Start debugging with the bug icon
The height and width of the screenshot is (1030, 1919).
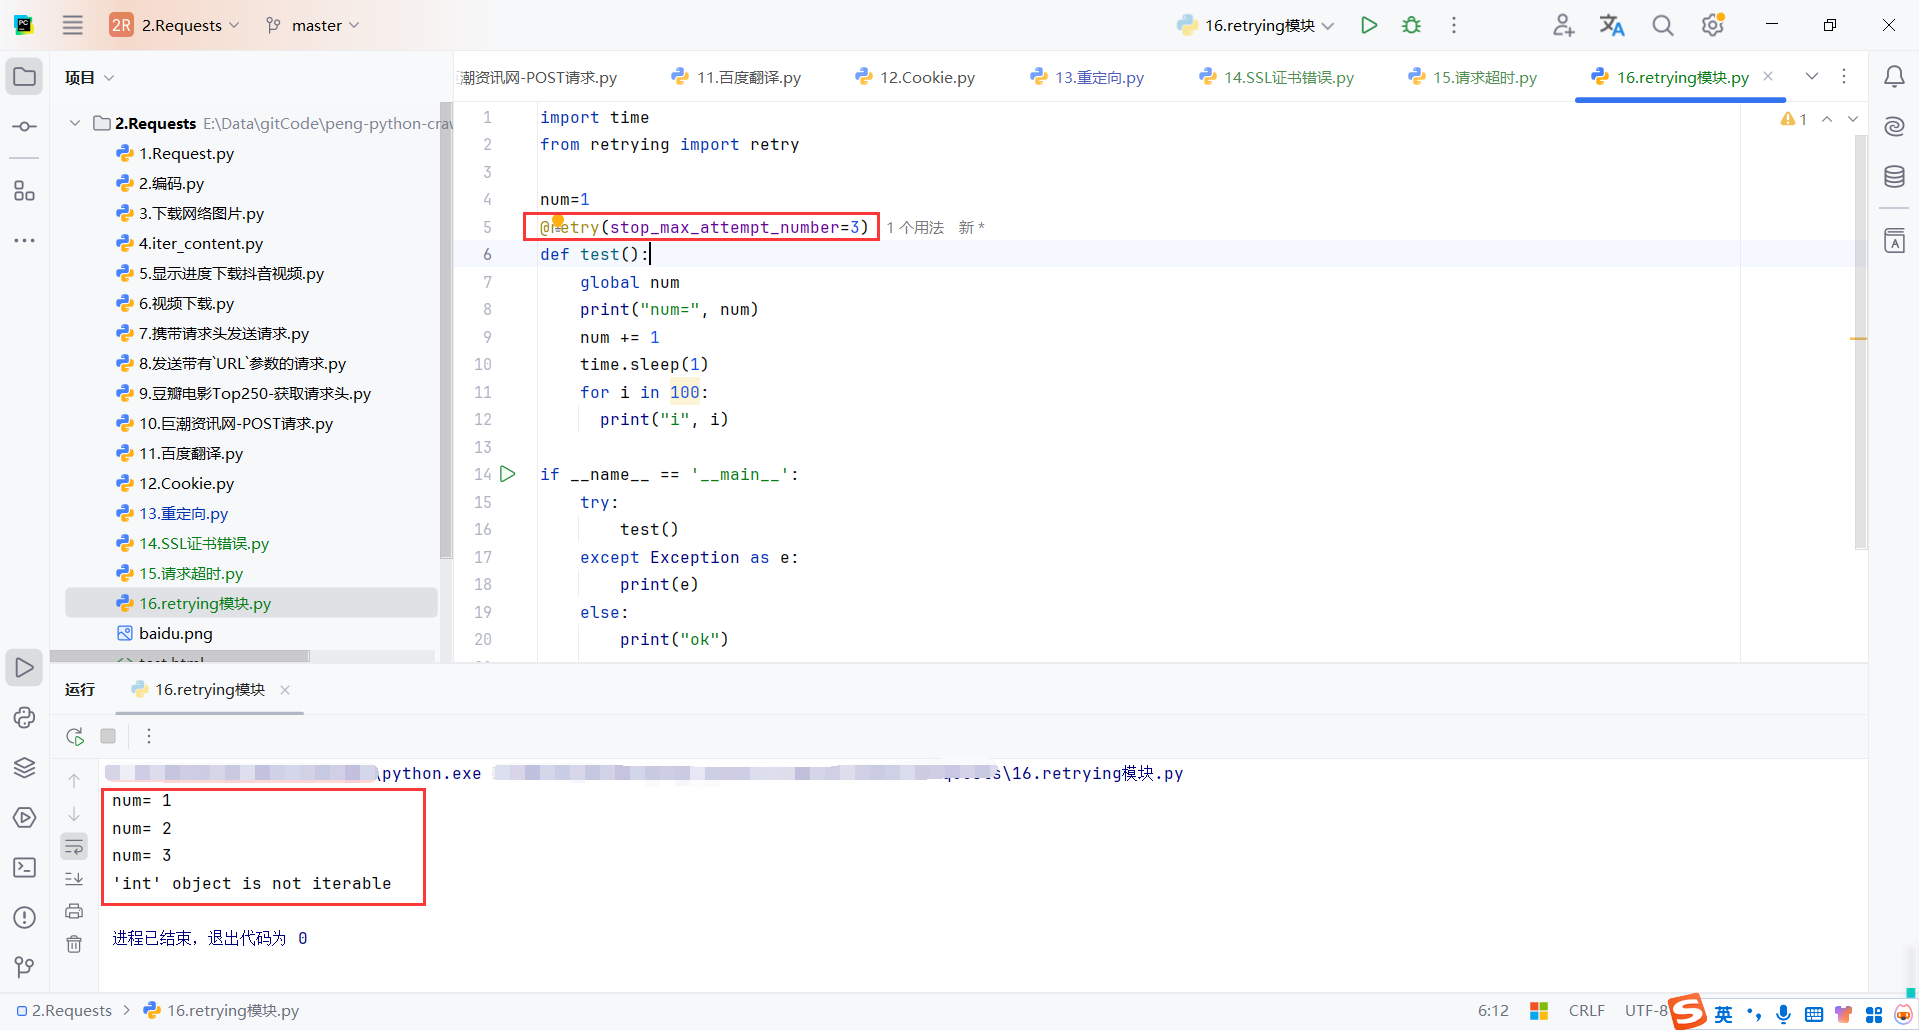coord(1411,25)
